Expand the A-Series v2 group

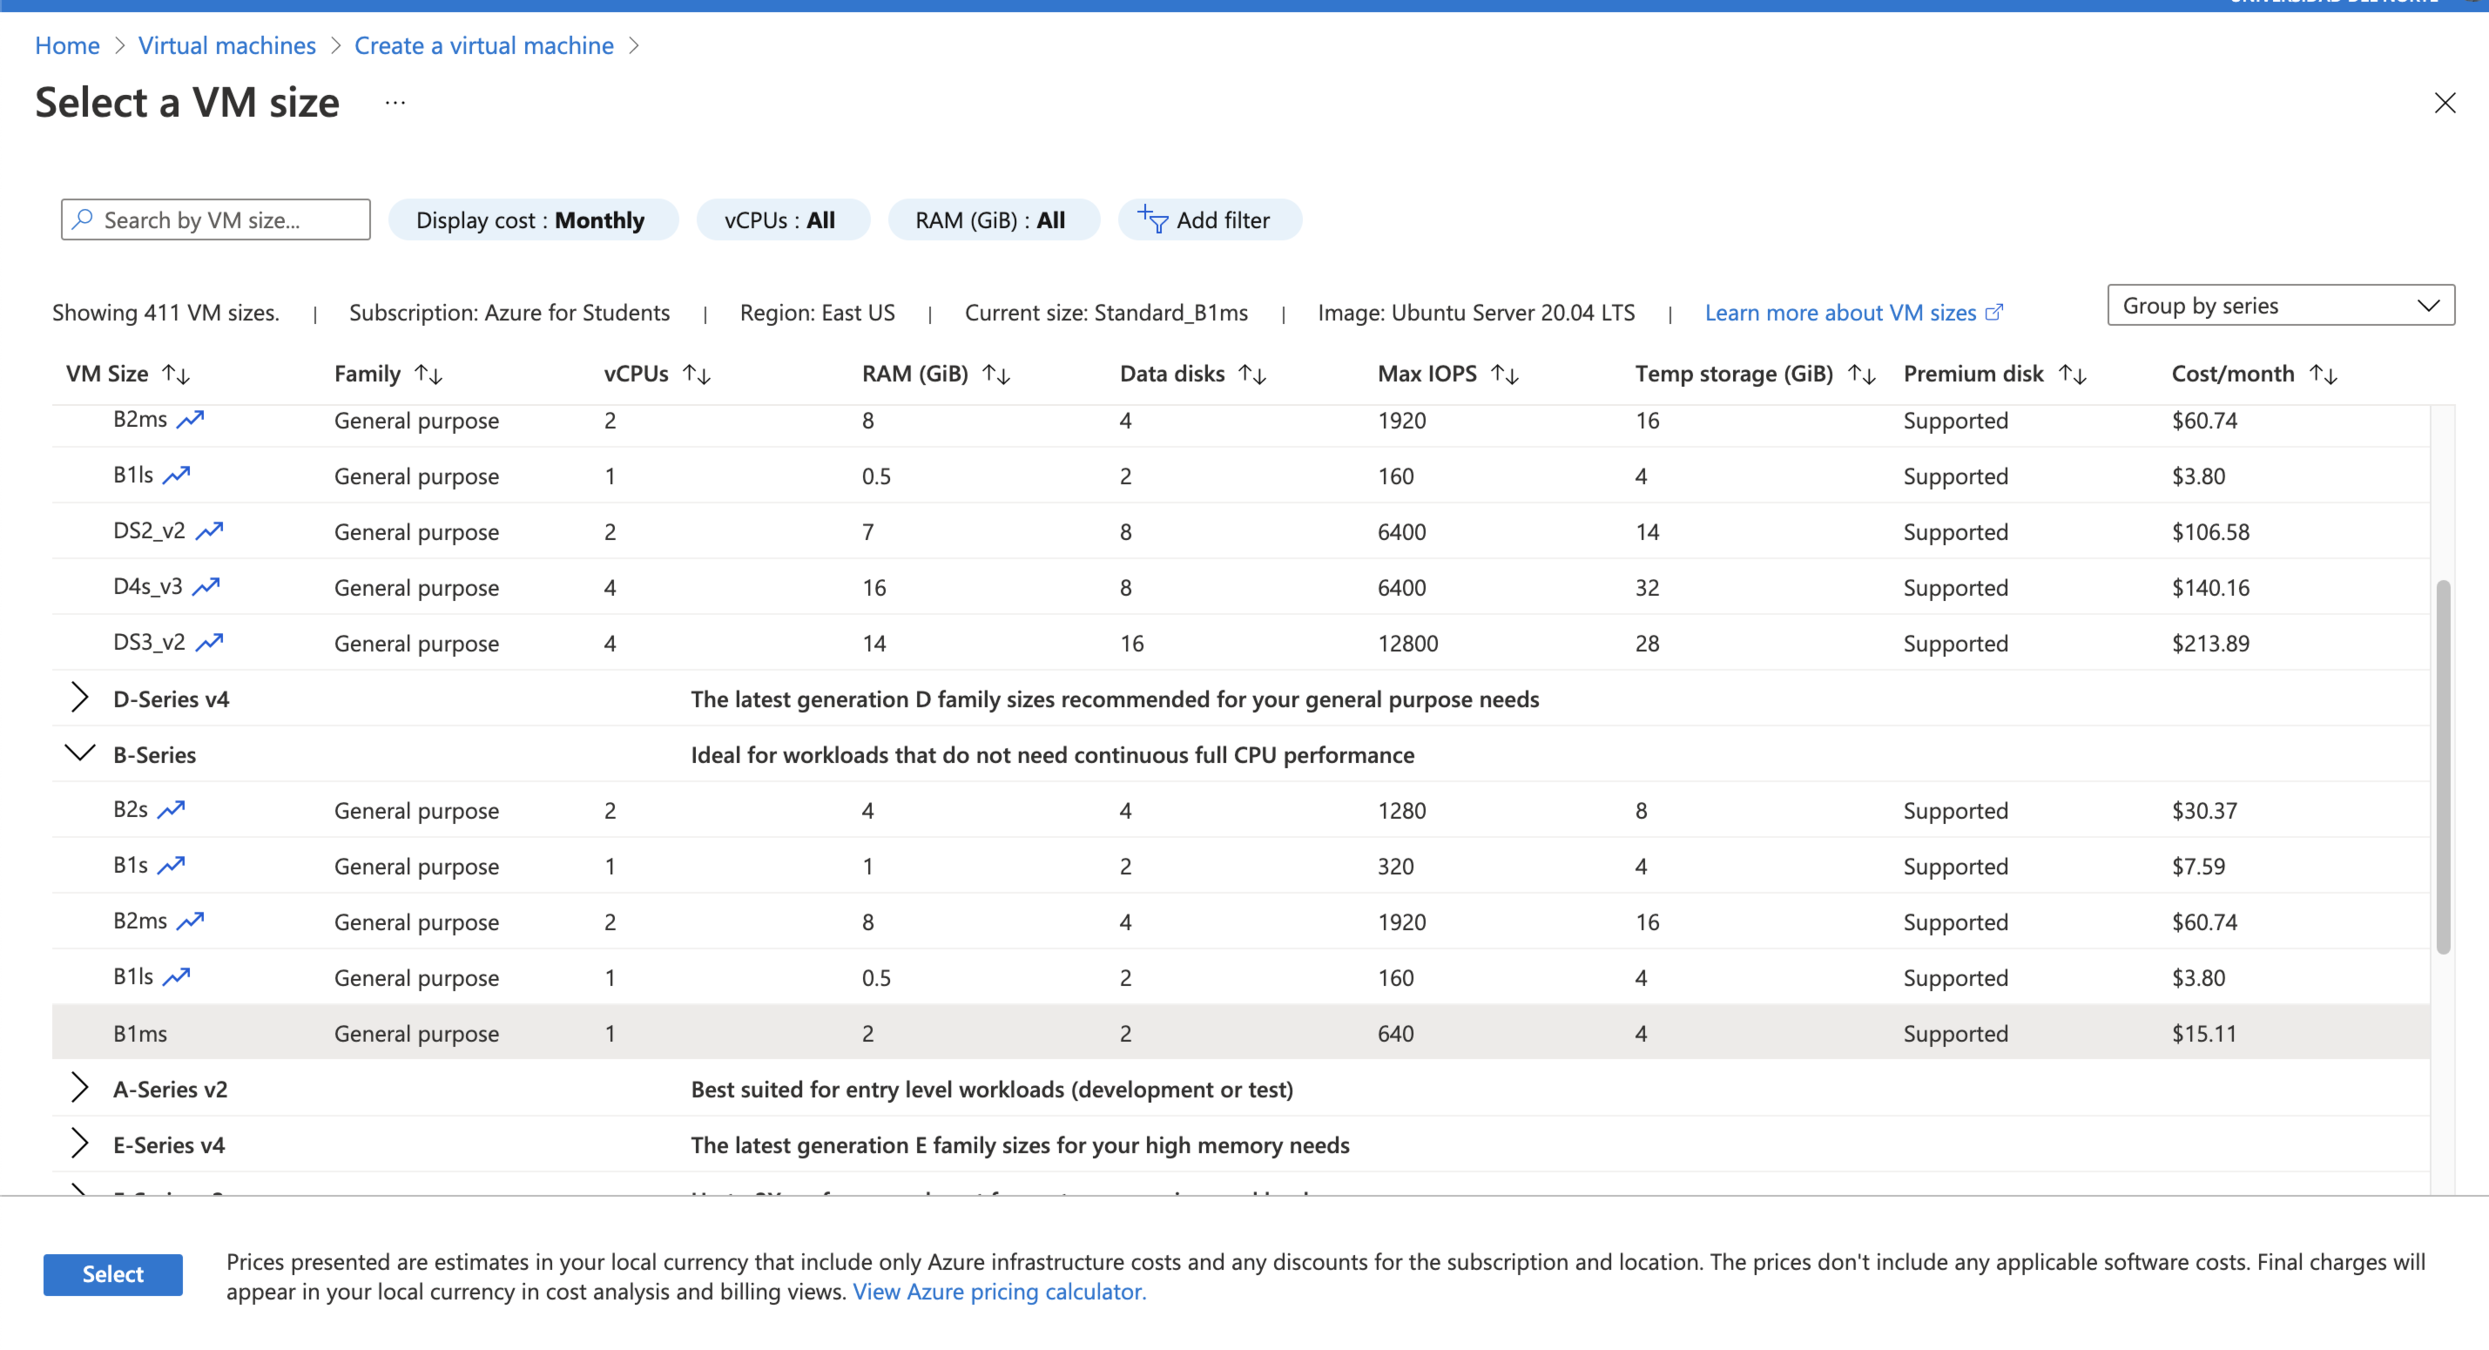(79, 1088)
